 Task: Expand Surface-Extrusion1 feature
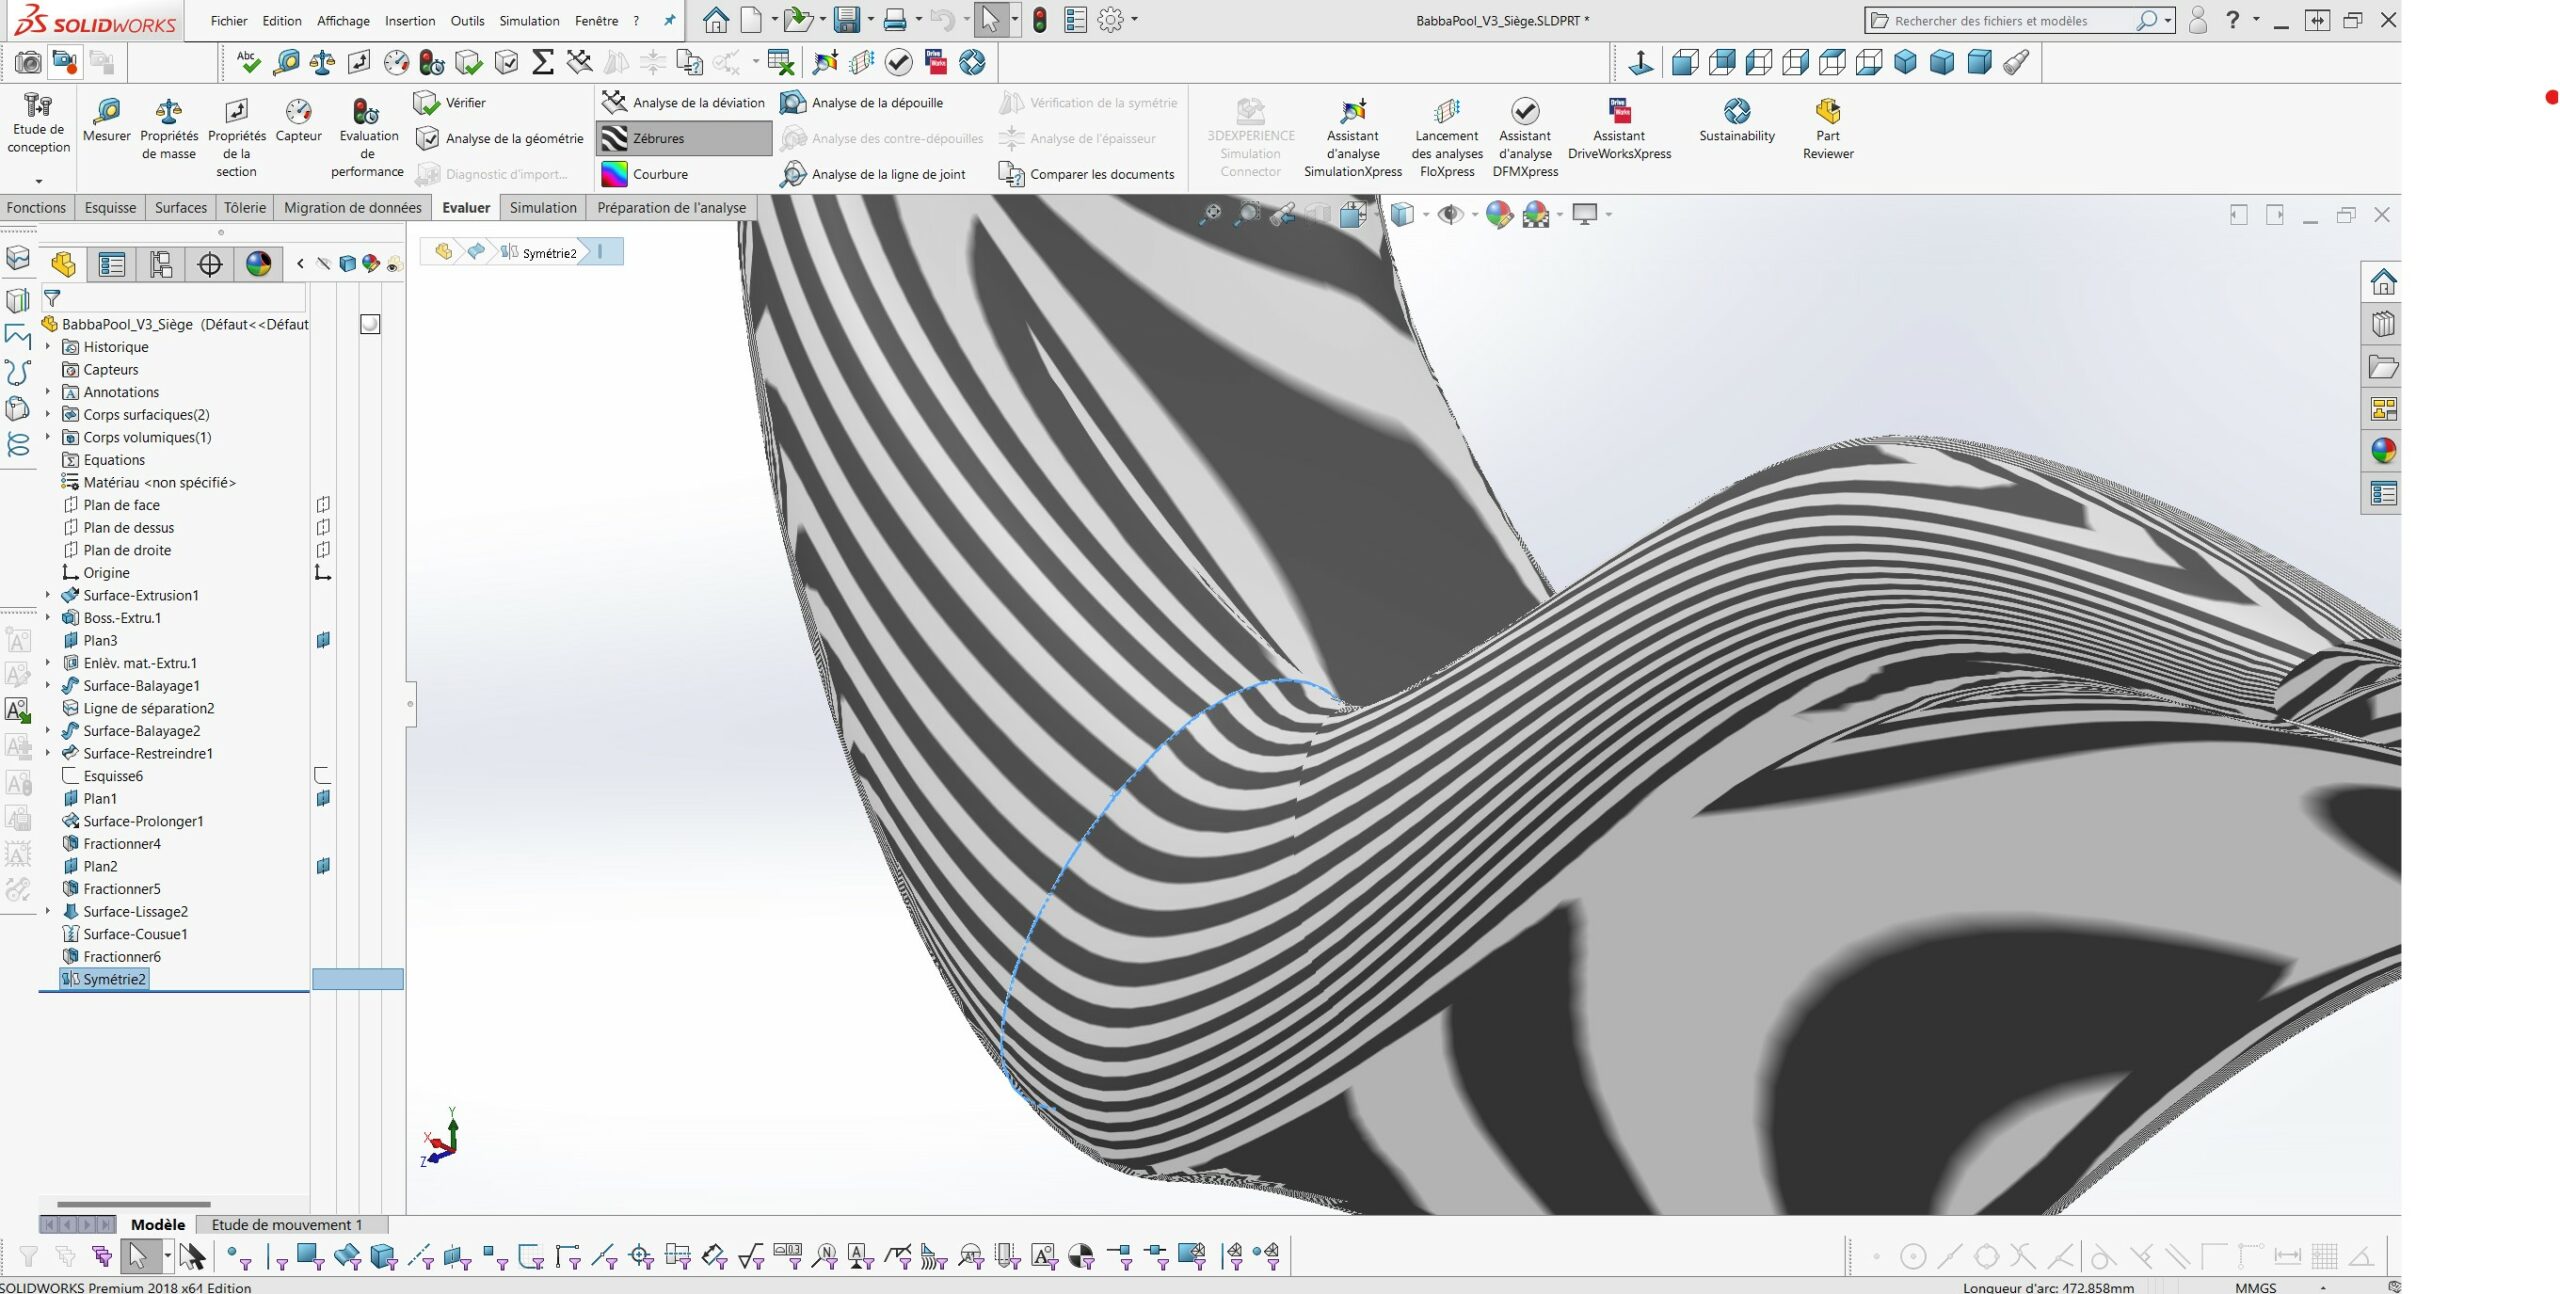pyautogui.click(x=48, y=595)
